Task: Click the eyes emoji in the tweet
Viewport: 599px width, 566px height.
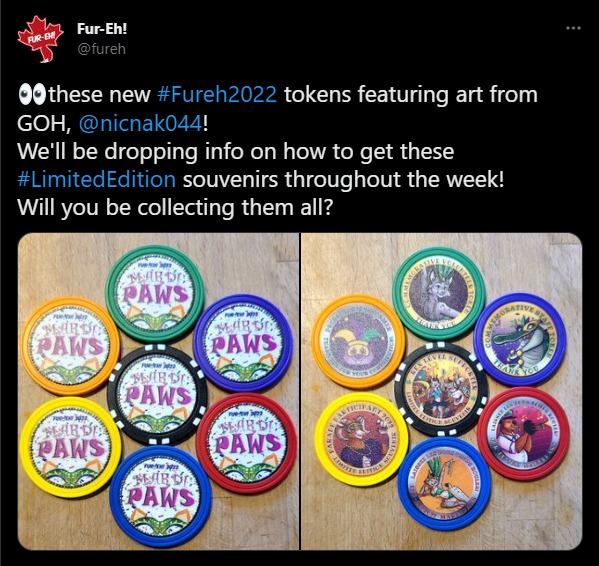Action: 32,95
